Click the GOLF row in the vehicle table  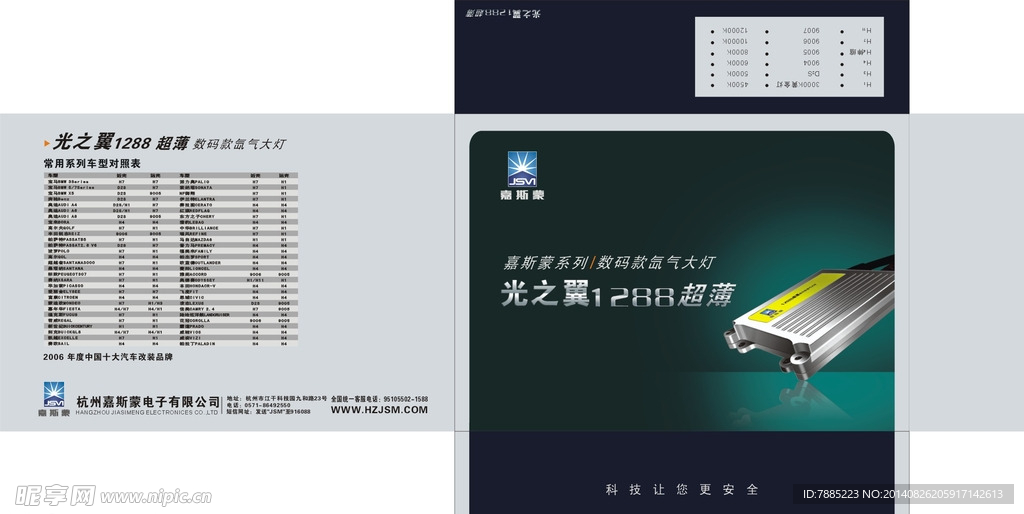pos(108,228)
